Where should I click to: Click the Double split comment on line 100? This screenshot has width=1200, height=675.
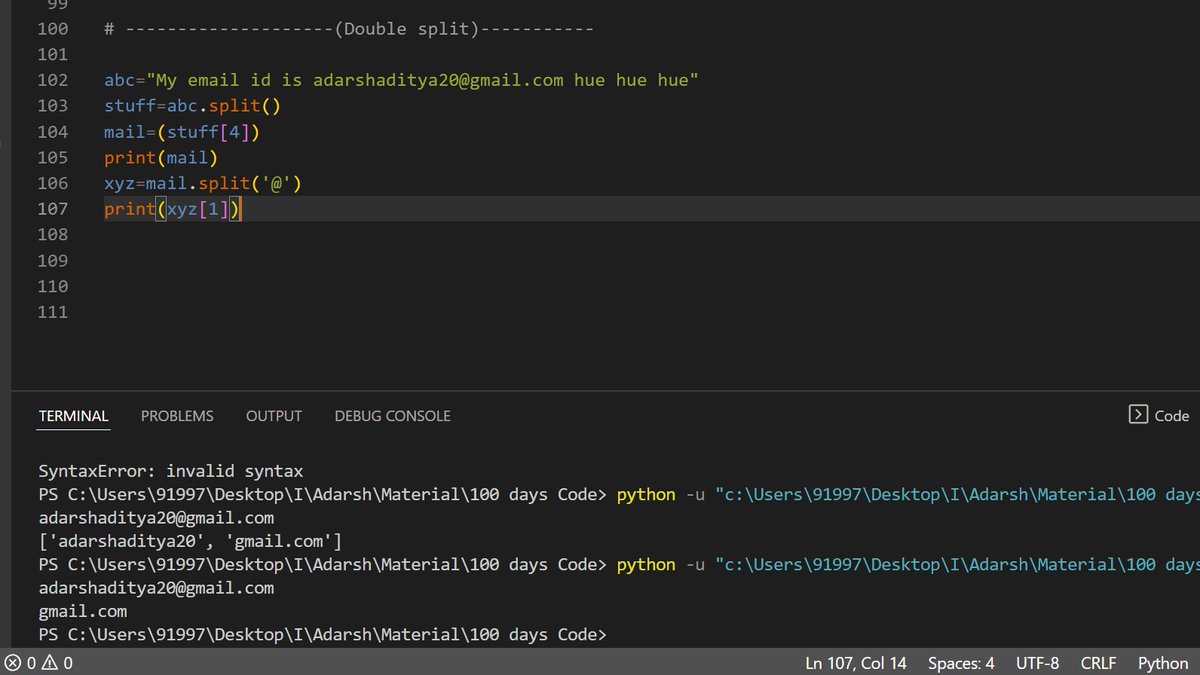pos(349,29)
